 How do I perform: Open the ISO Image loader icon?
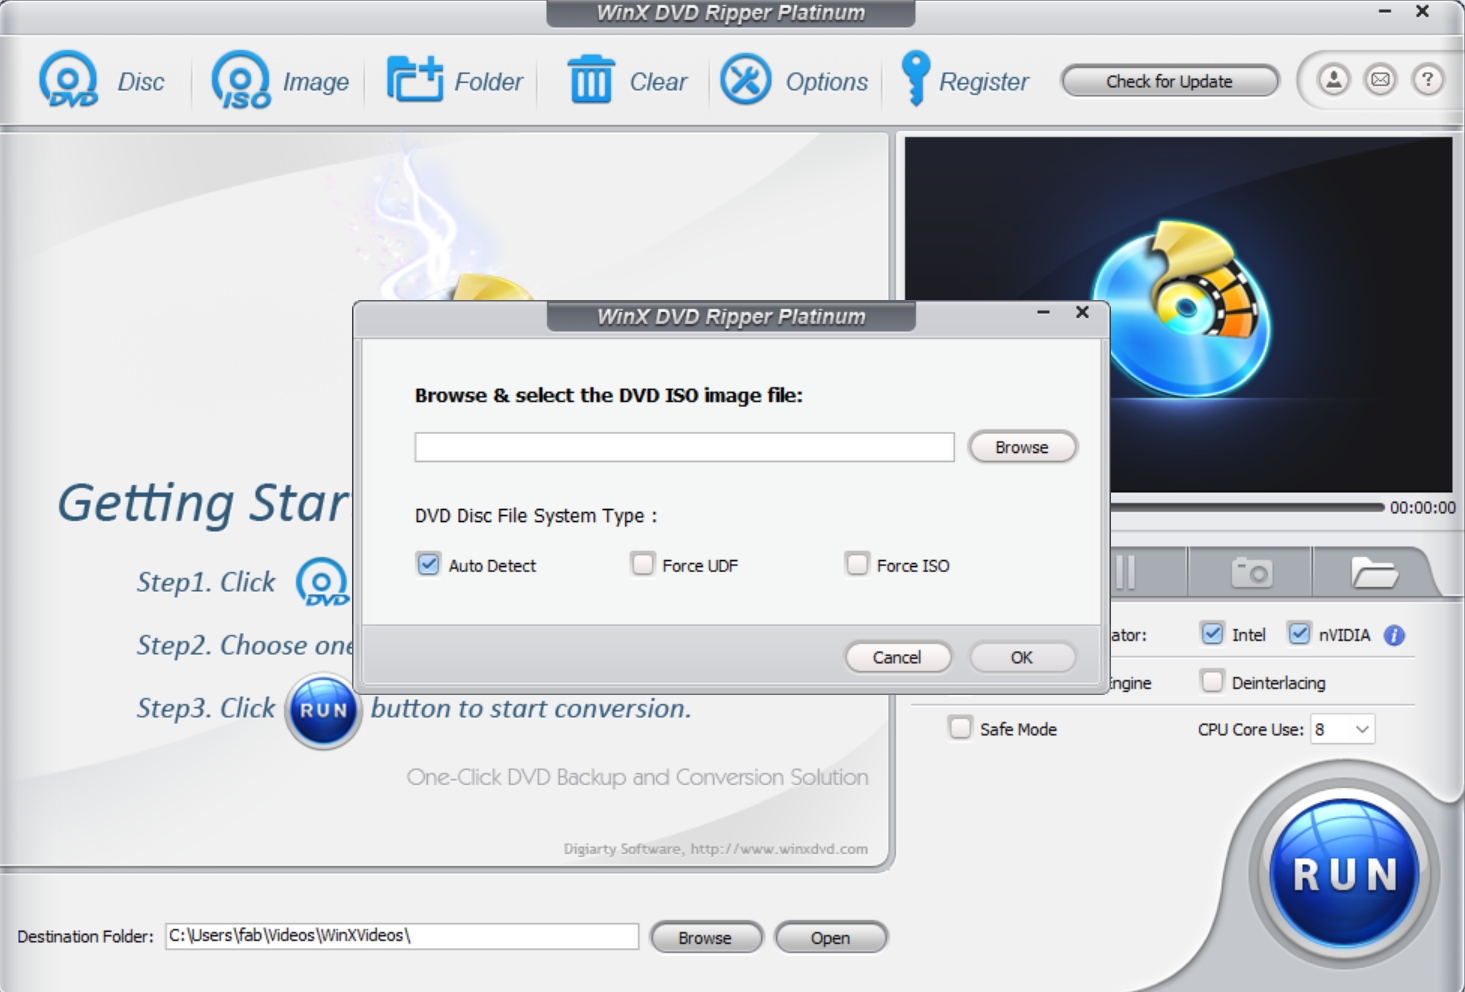tap(238, 79)
